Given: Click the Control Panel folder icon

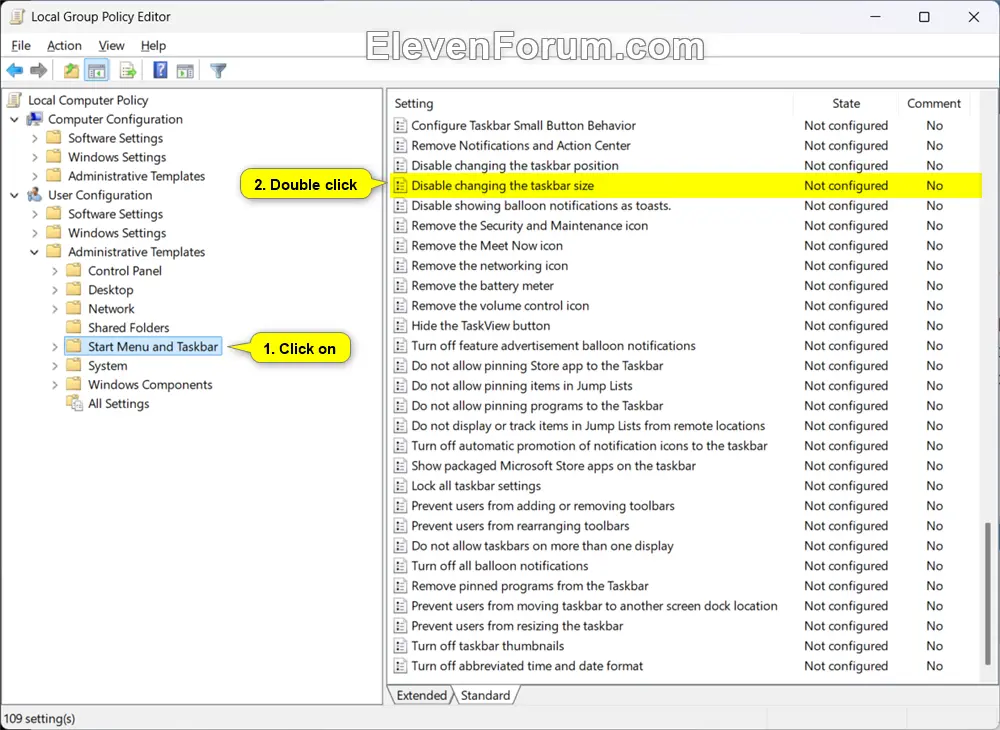Looking at the screenshot, I should click(74, 270).
